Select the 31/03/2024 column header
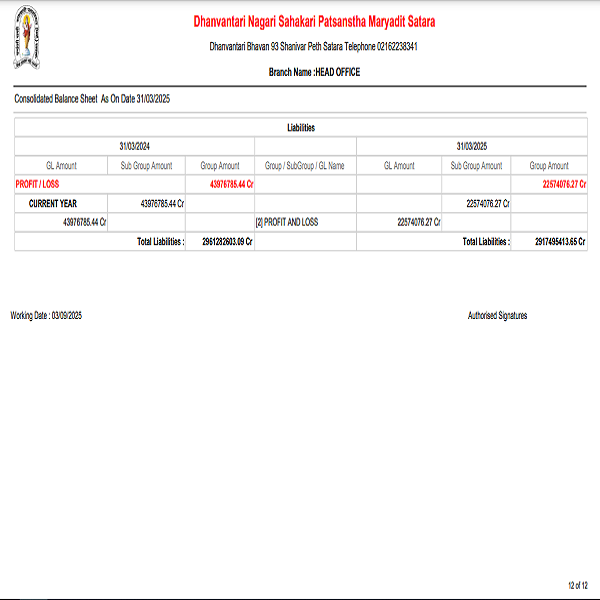The height and width of the screenshot is (600, 600). 134,146
